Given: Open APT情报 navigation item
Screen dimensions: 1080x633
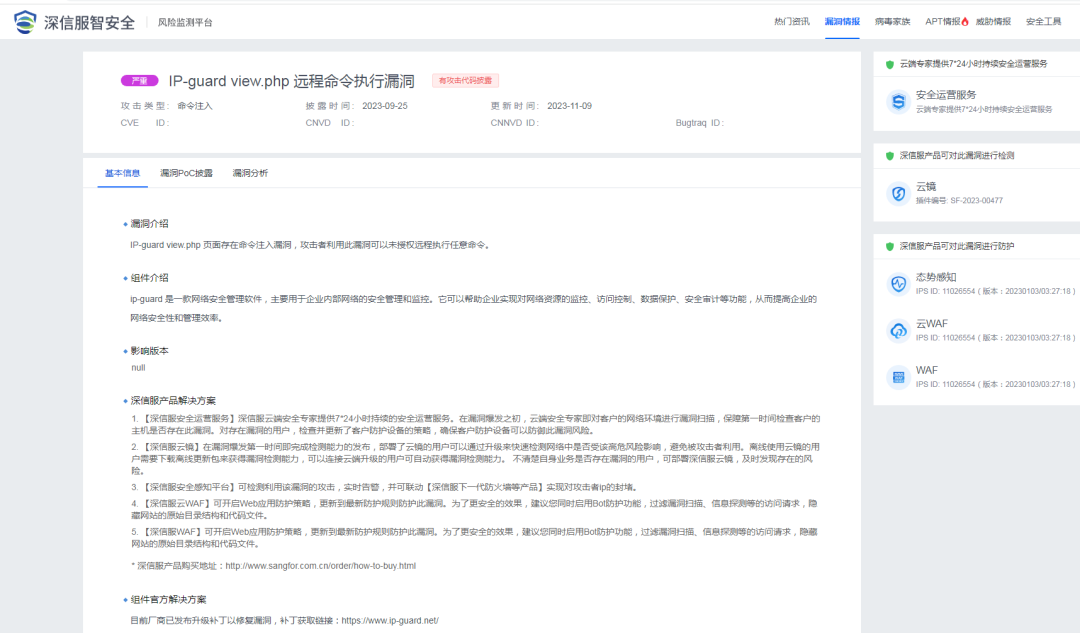Looking at the screenshot, I should pyautogui.click(x=942, y=21).
